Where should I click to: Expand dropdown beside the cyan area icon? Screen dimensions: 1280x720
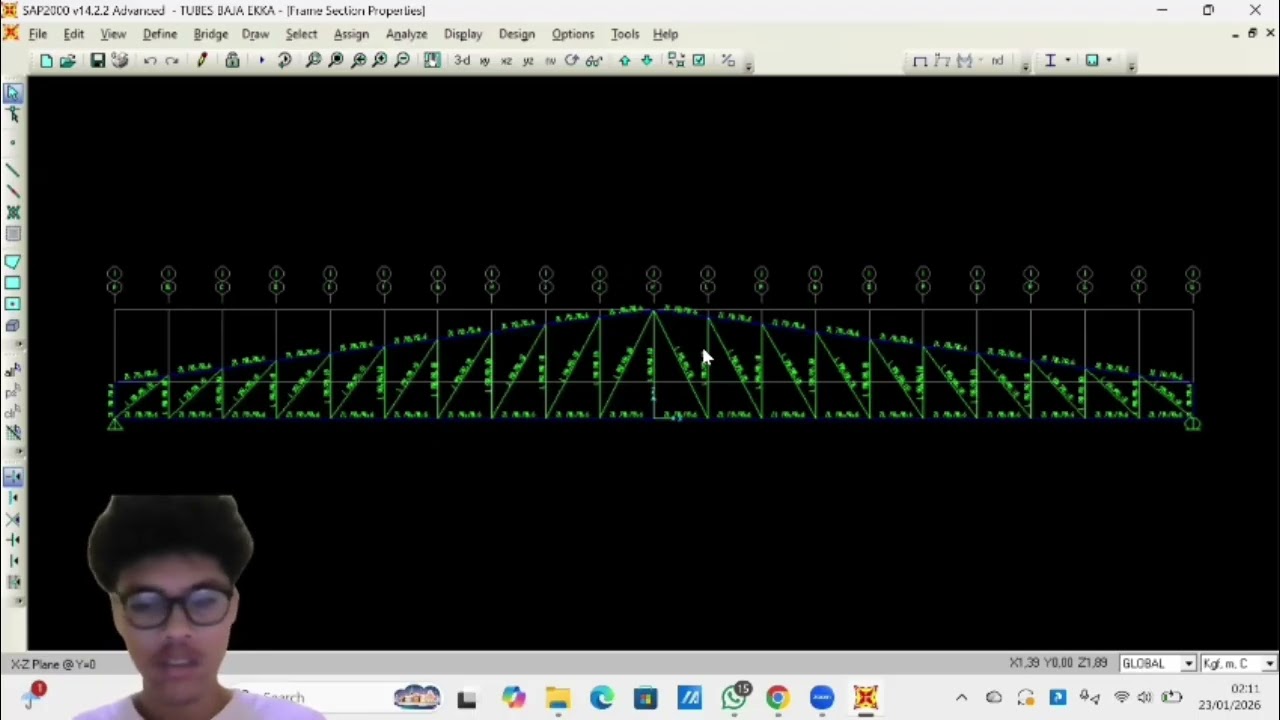pos(1109,61)
